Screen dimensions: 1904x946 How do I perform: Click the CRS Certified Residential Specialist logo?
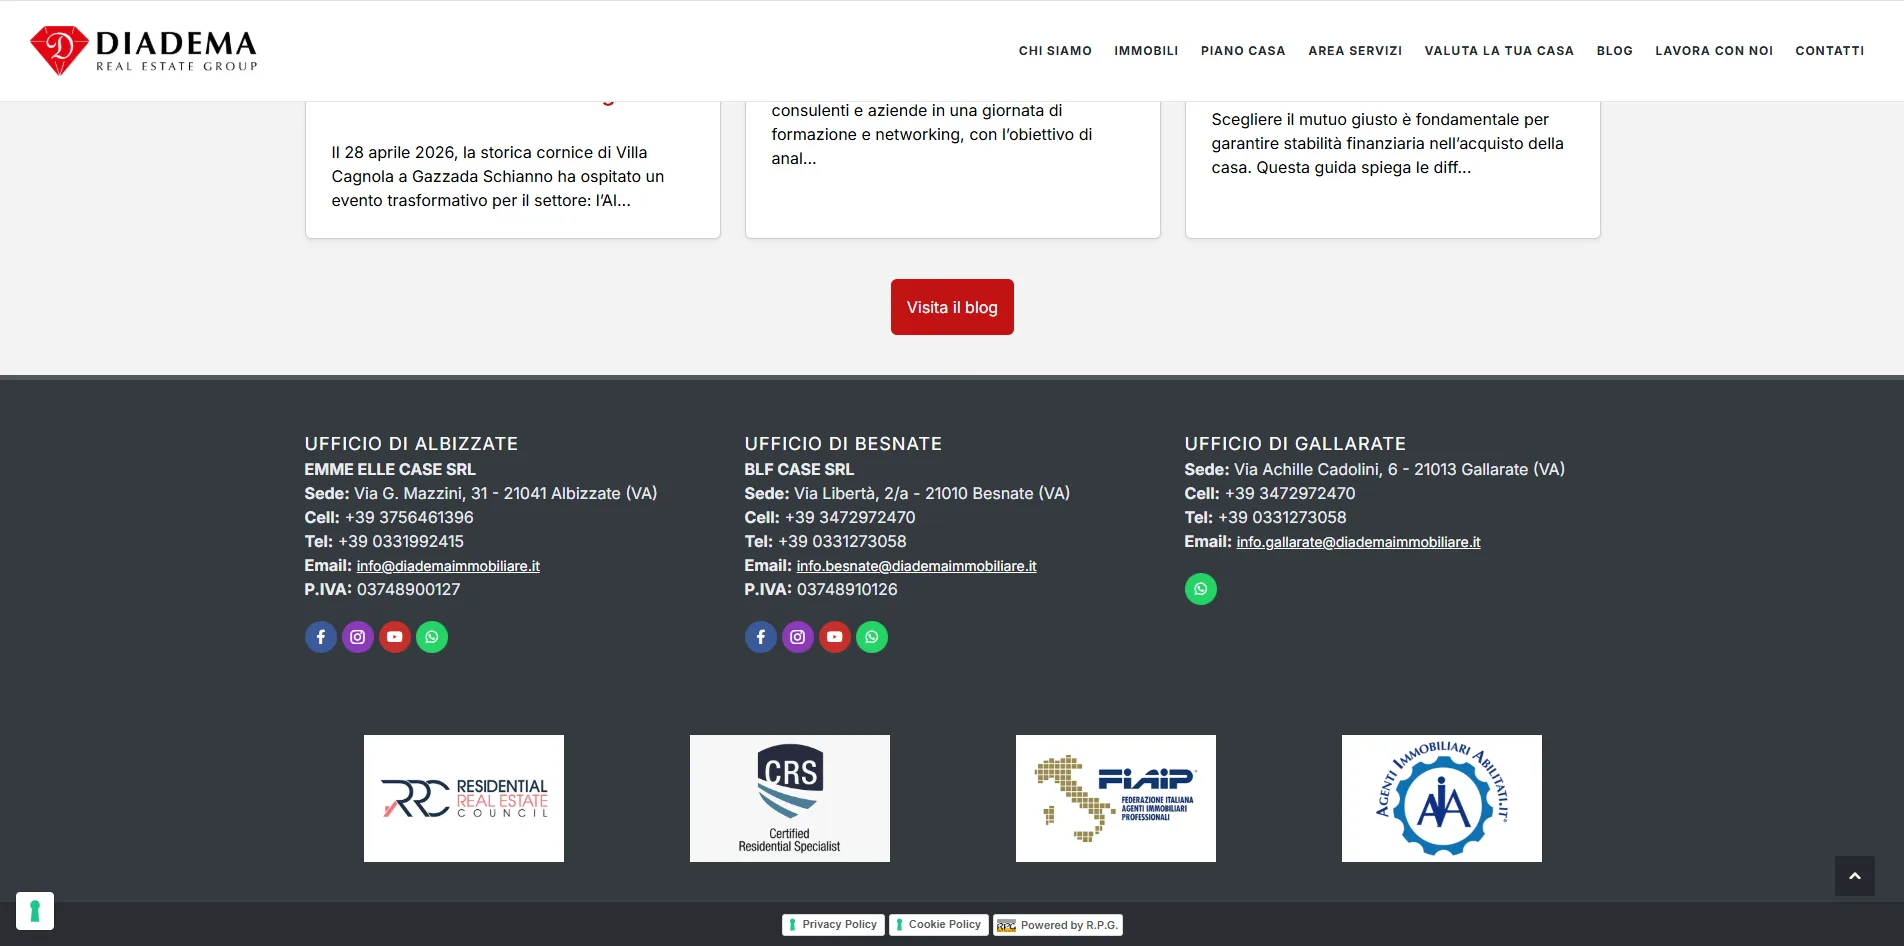pos(790,798)
